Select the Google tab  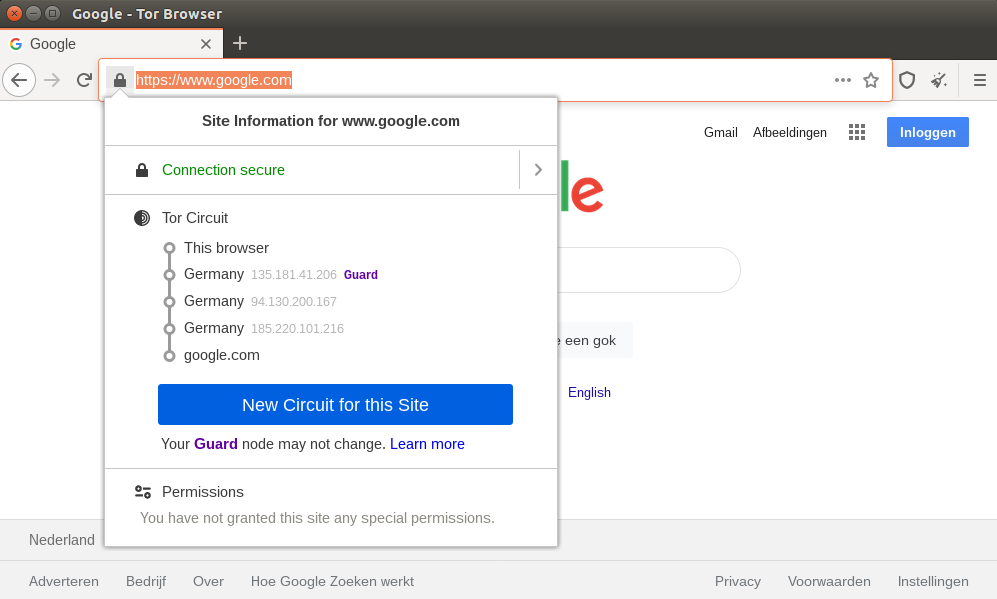click(111, 44)
